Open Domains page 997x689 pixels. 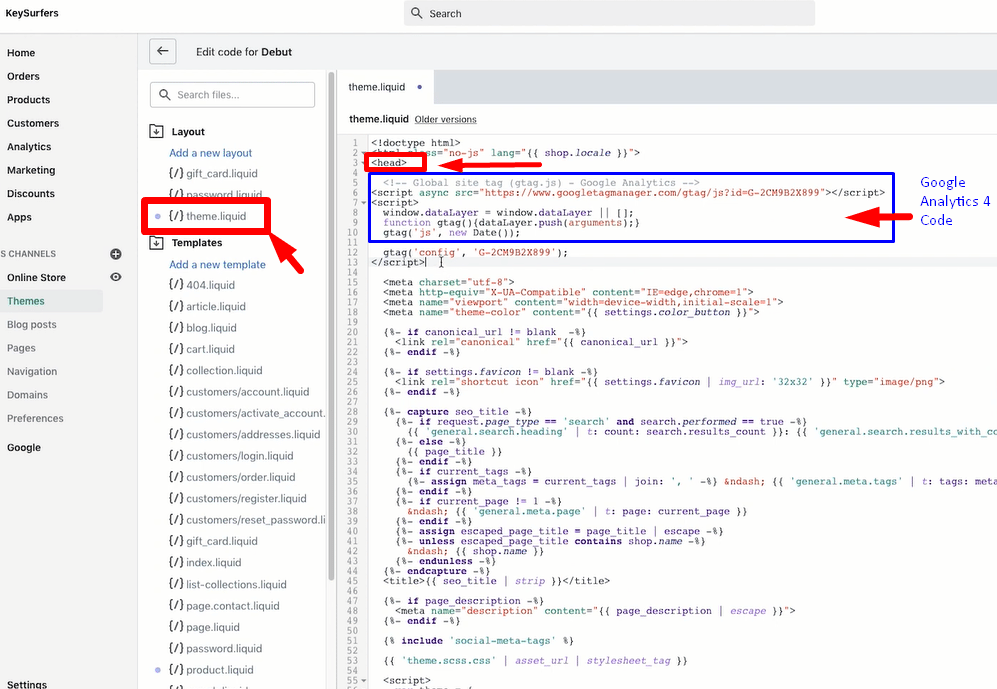[27, 395]
